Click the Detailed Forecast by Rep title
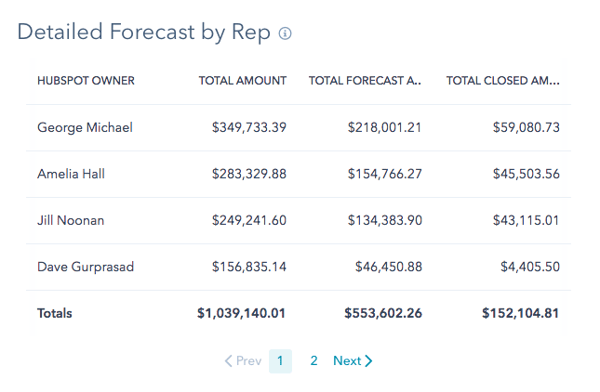The height and width of the screenshot is (392, 600). (144, 32)
